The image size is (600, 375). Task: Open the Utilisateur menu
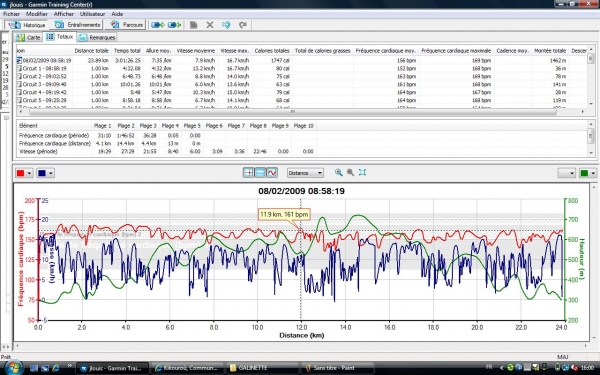point(92,14)
